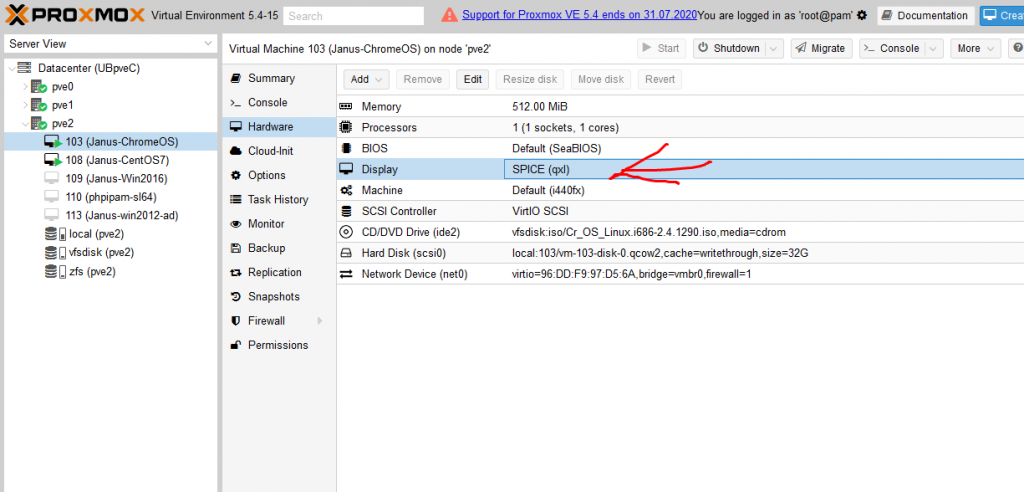Open the Snapshots tab

280,297
